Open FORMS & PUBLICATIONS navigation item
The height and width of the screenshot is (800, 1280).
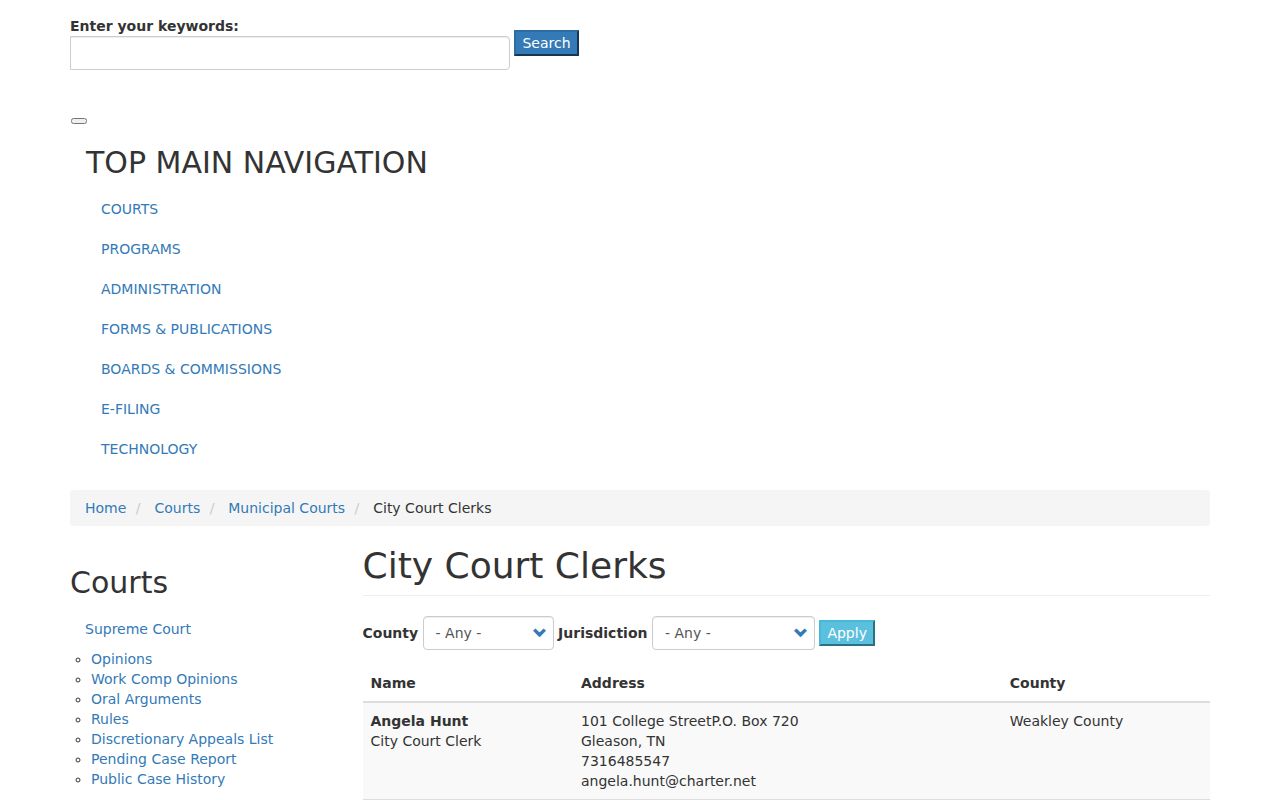pos(186,329)
